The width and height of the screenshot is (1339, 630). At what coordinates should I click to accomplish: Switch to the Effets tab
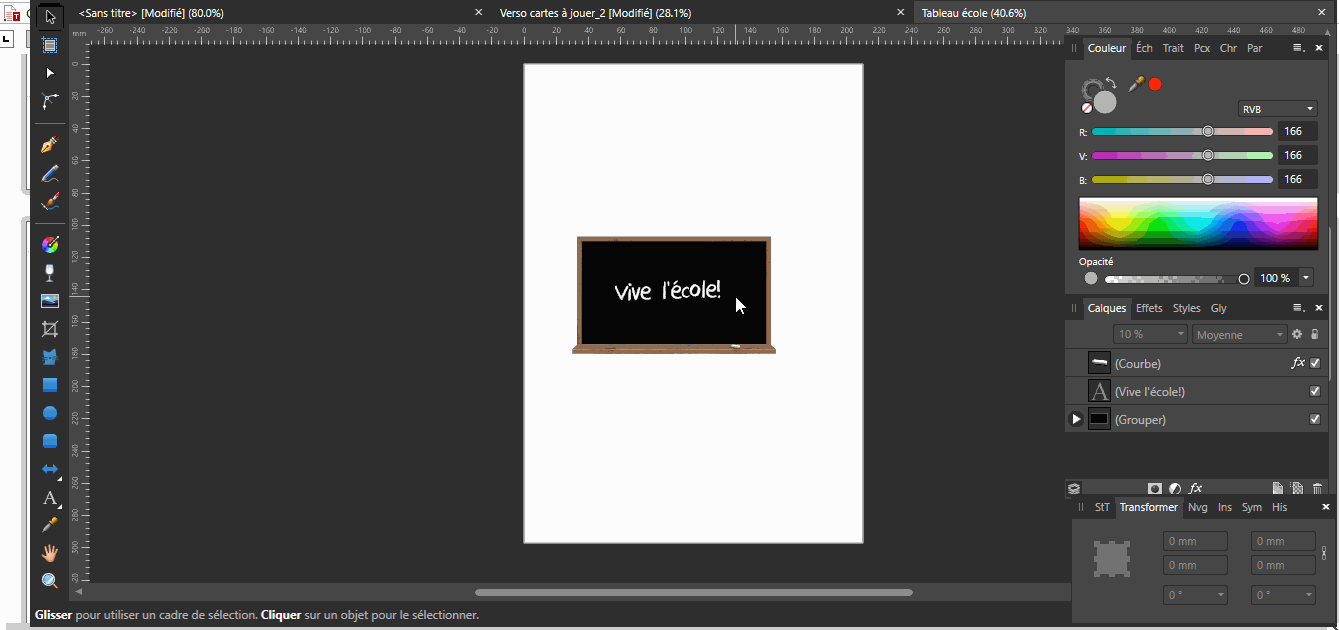[1148, 308]
